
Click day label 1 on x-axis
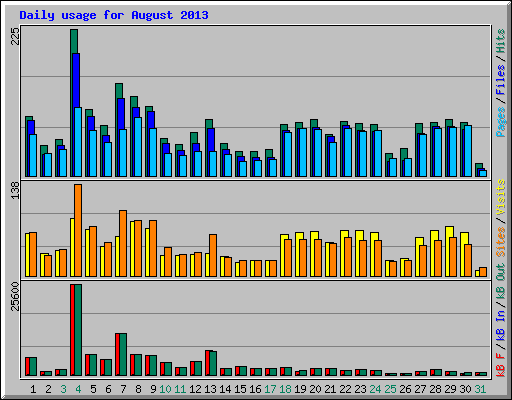pyautogui.click(x=33, y=389)
